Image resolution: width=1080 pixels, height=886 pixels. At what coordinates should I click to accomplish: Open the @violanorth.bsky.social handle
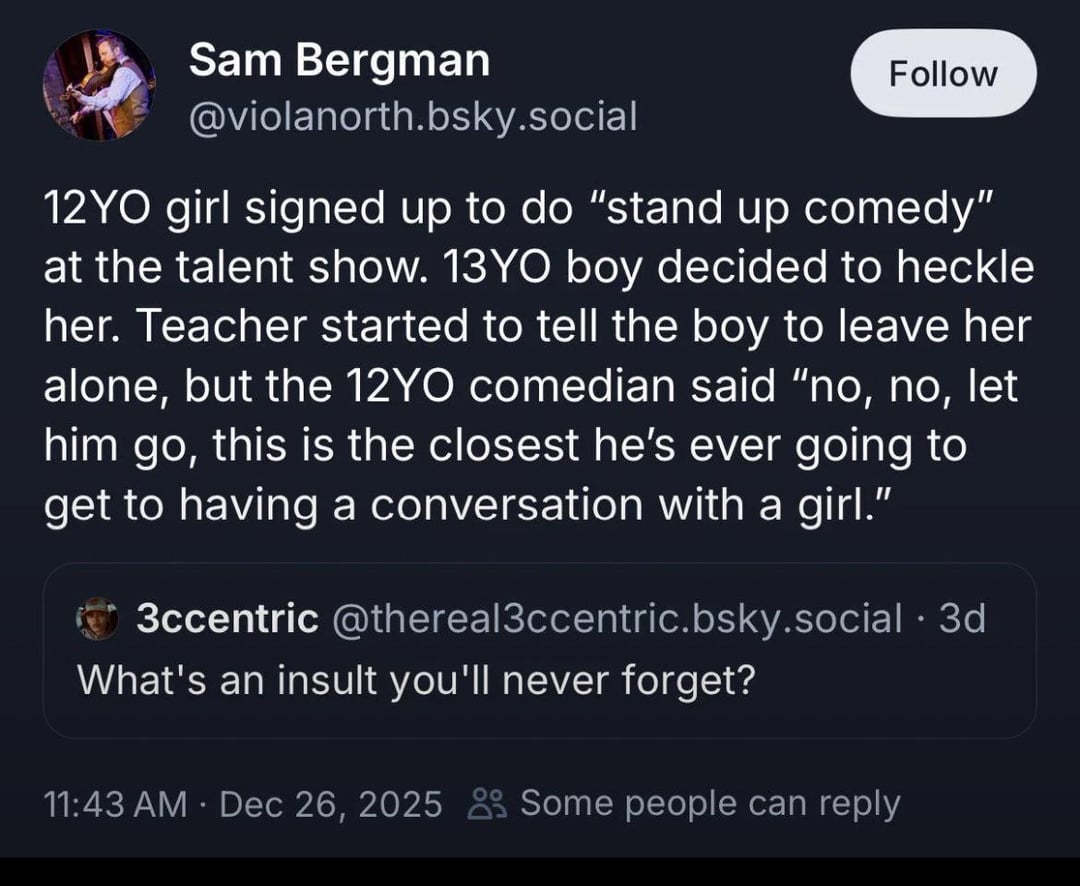coord(412,117)
